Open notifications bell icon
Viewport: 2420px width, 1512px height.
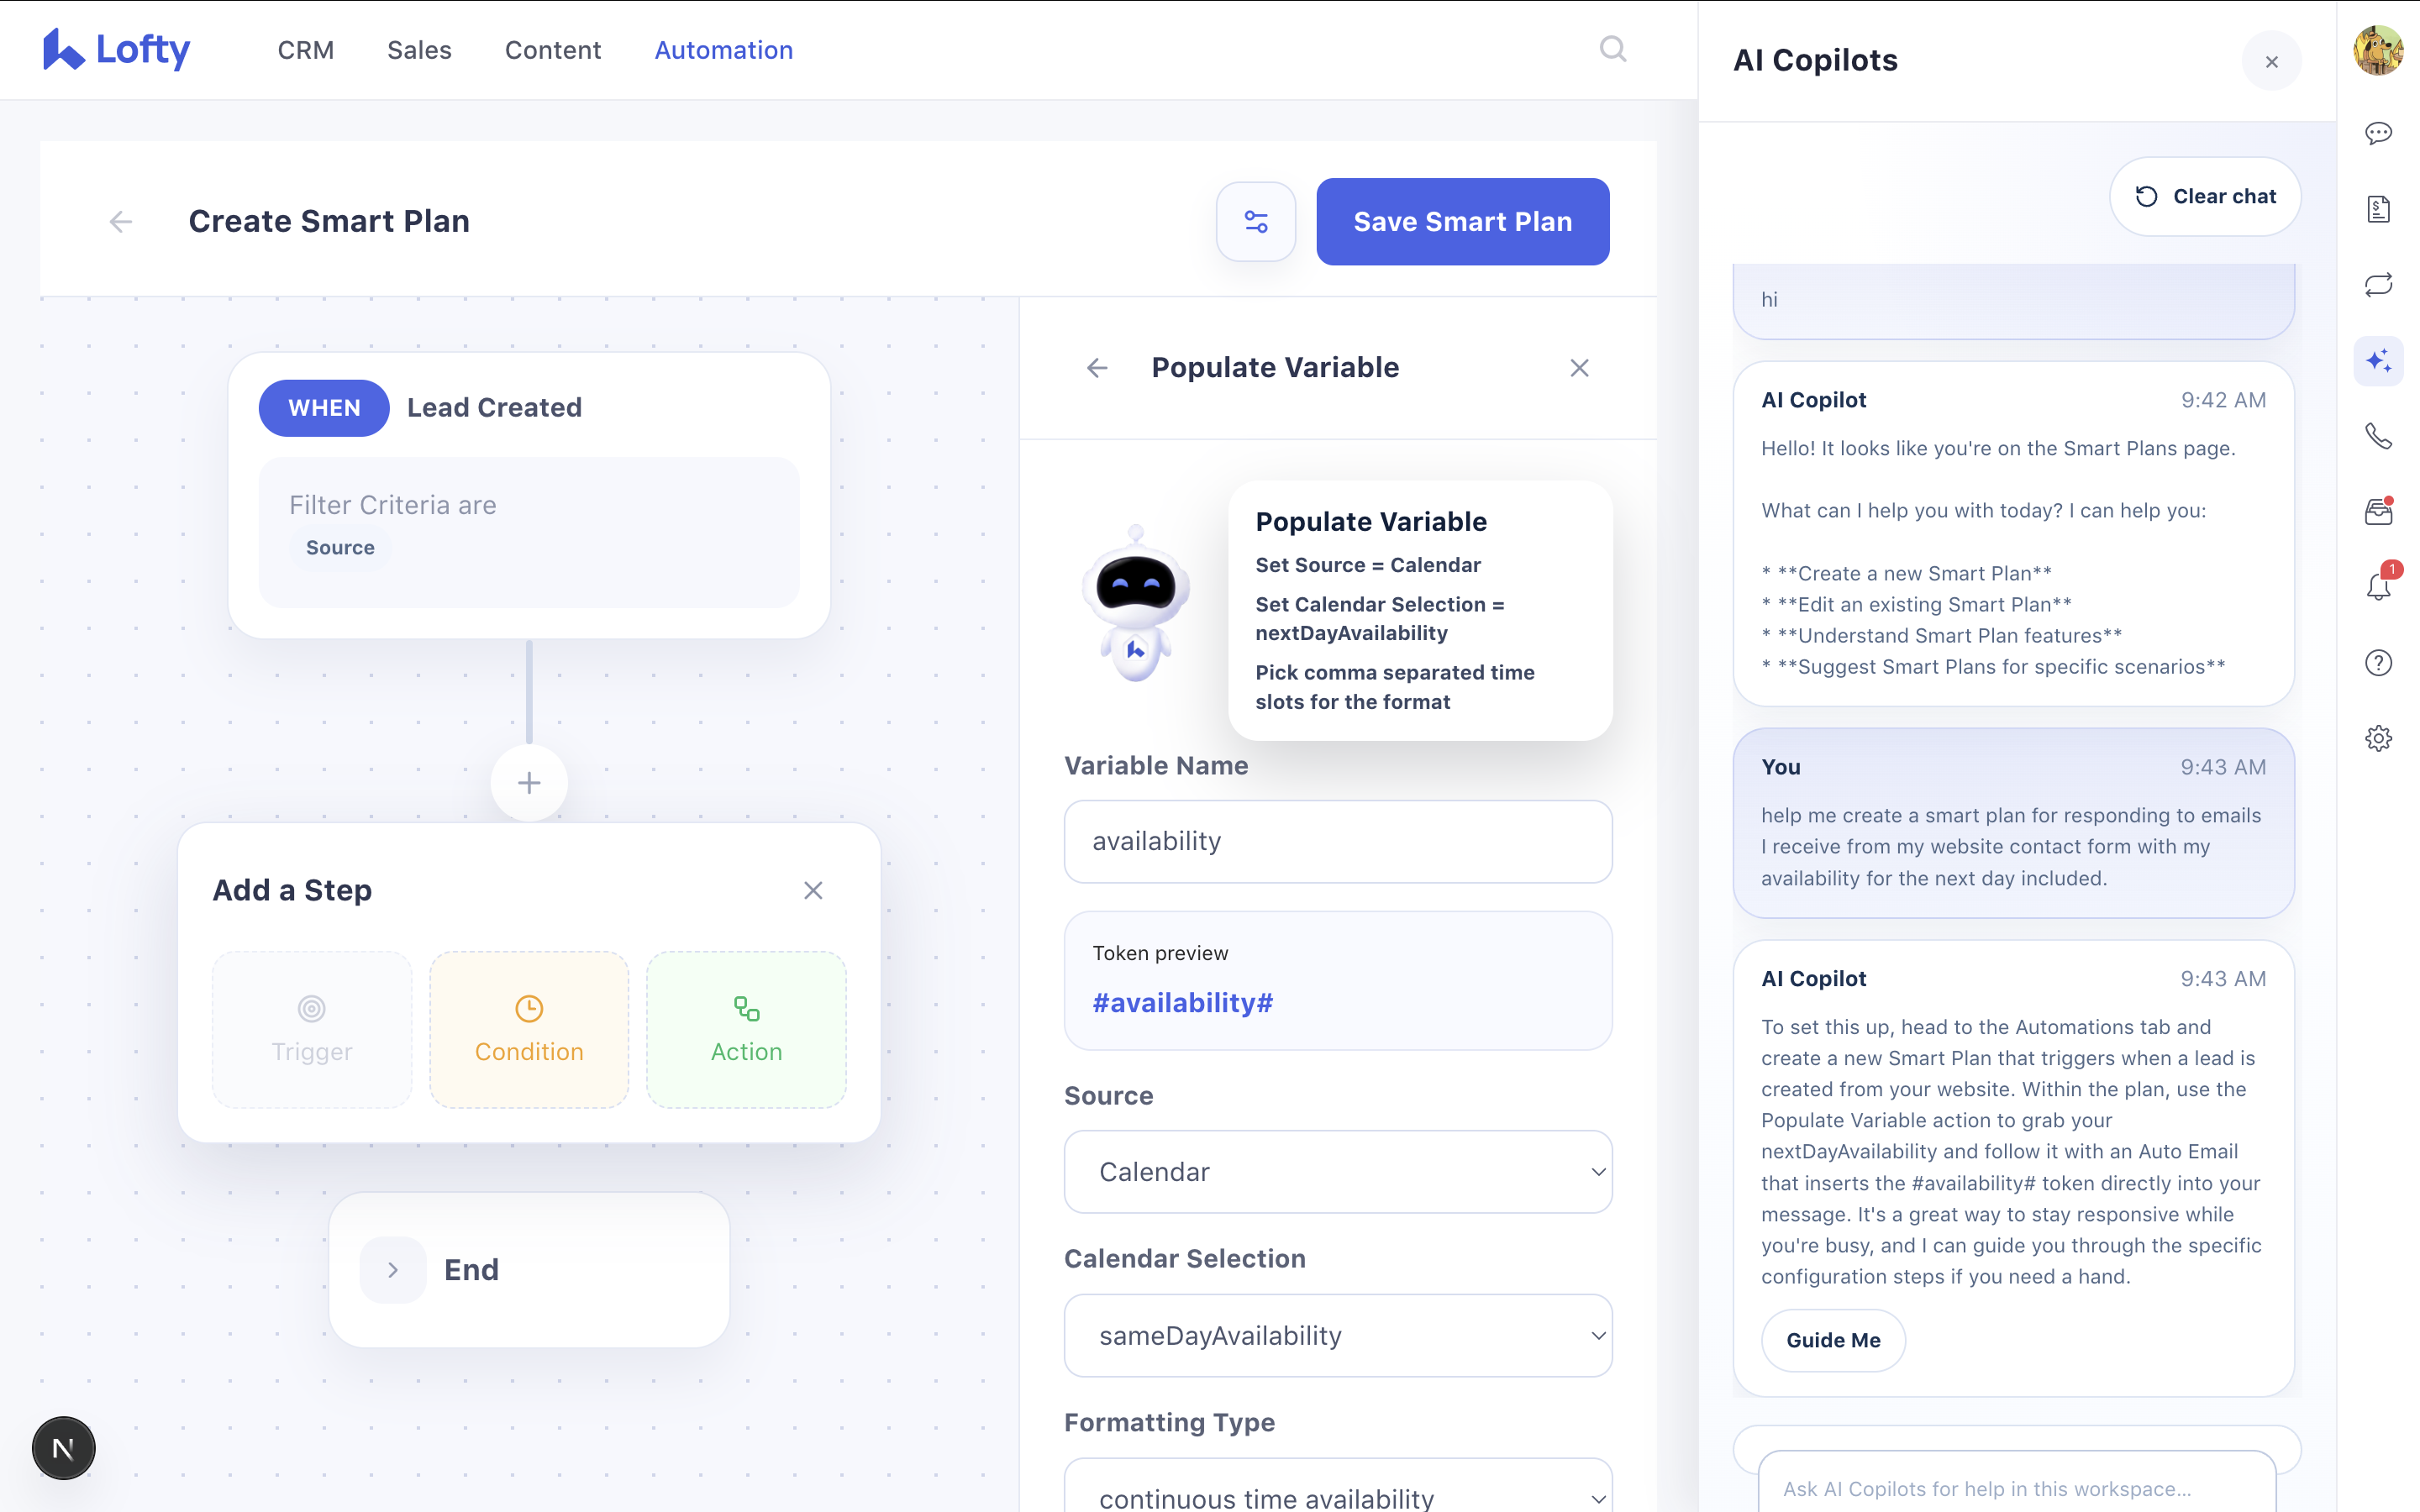pyautogui.click(x=2378, y=587)
